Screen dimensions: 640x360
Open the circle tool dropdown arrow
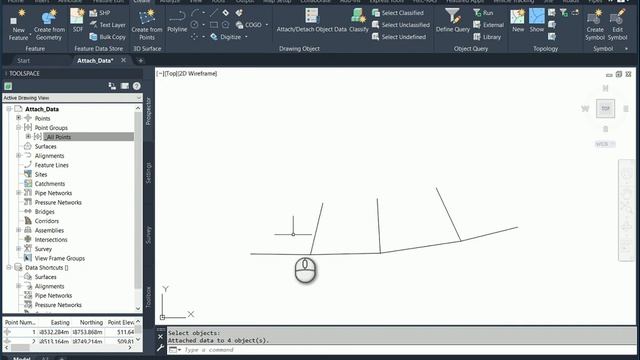click(204, 25)
